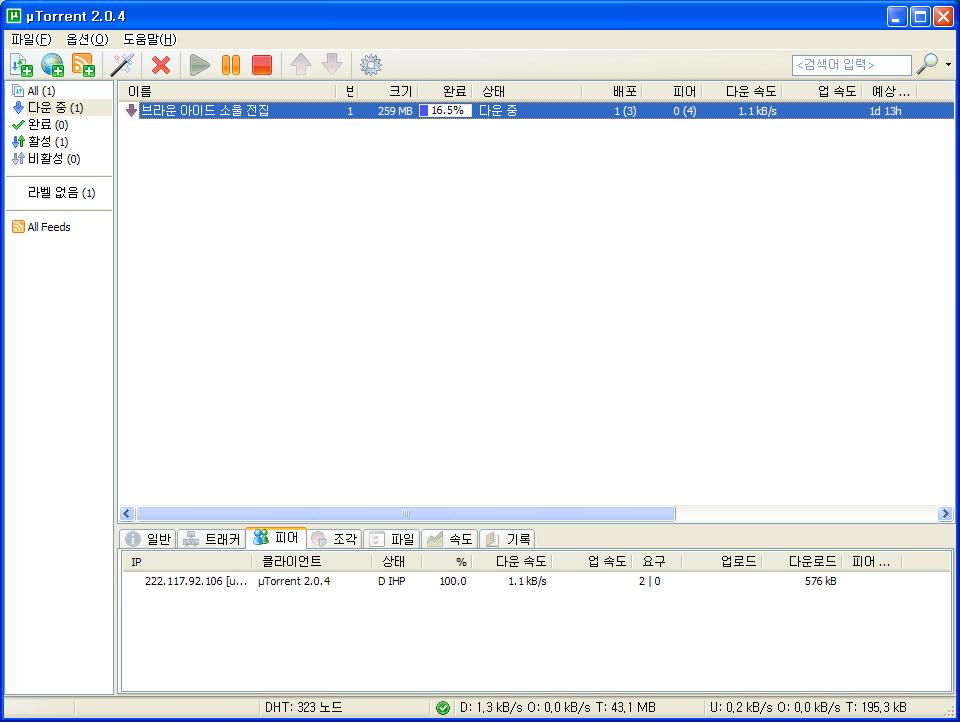
Task: Click the downloading arrow icon on torrent row
Action: point(131,111)
